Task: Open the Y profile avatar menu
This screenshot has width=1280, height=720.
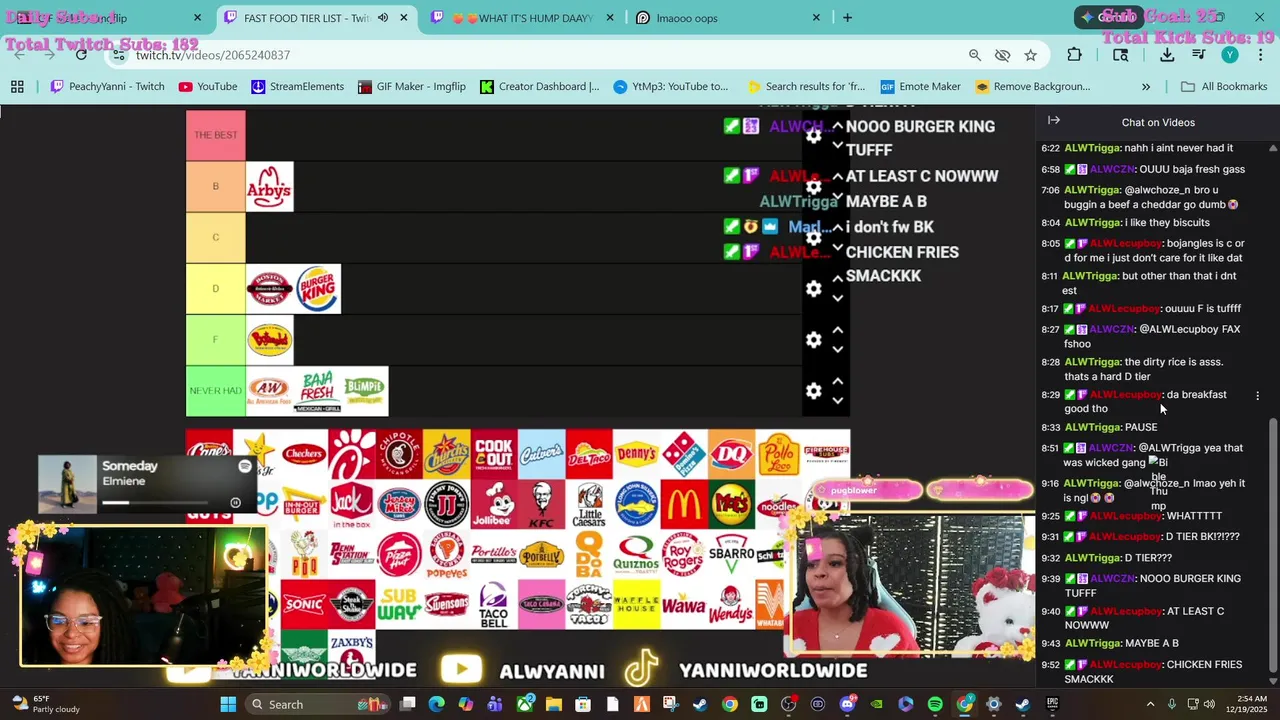Action: coord(1230,55)
